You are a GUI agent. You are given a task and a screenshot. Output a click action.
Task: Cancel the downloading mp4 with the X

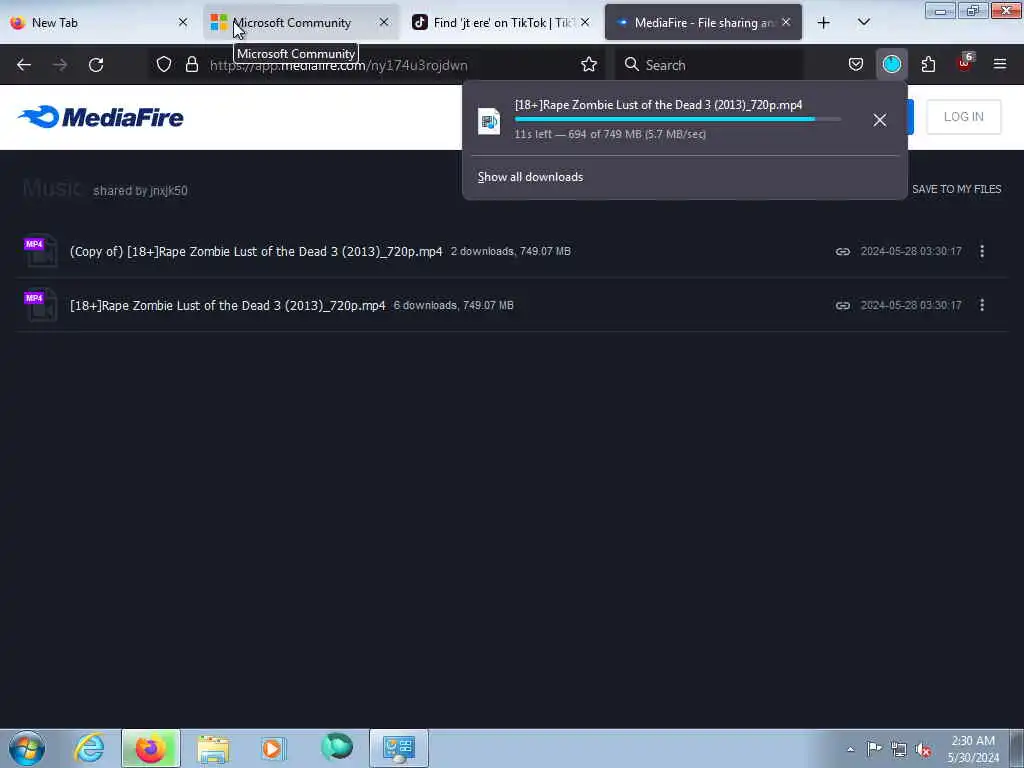(x=880, y=120)
